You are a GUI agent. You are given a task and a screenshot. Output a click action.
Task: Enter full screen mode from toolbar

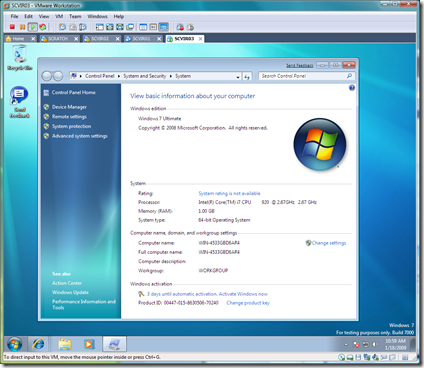coord(110,27)
